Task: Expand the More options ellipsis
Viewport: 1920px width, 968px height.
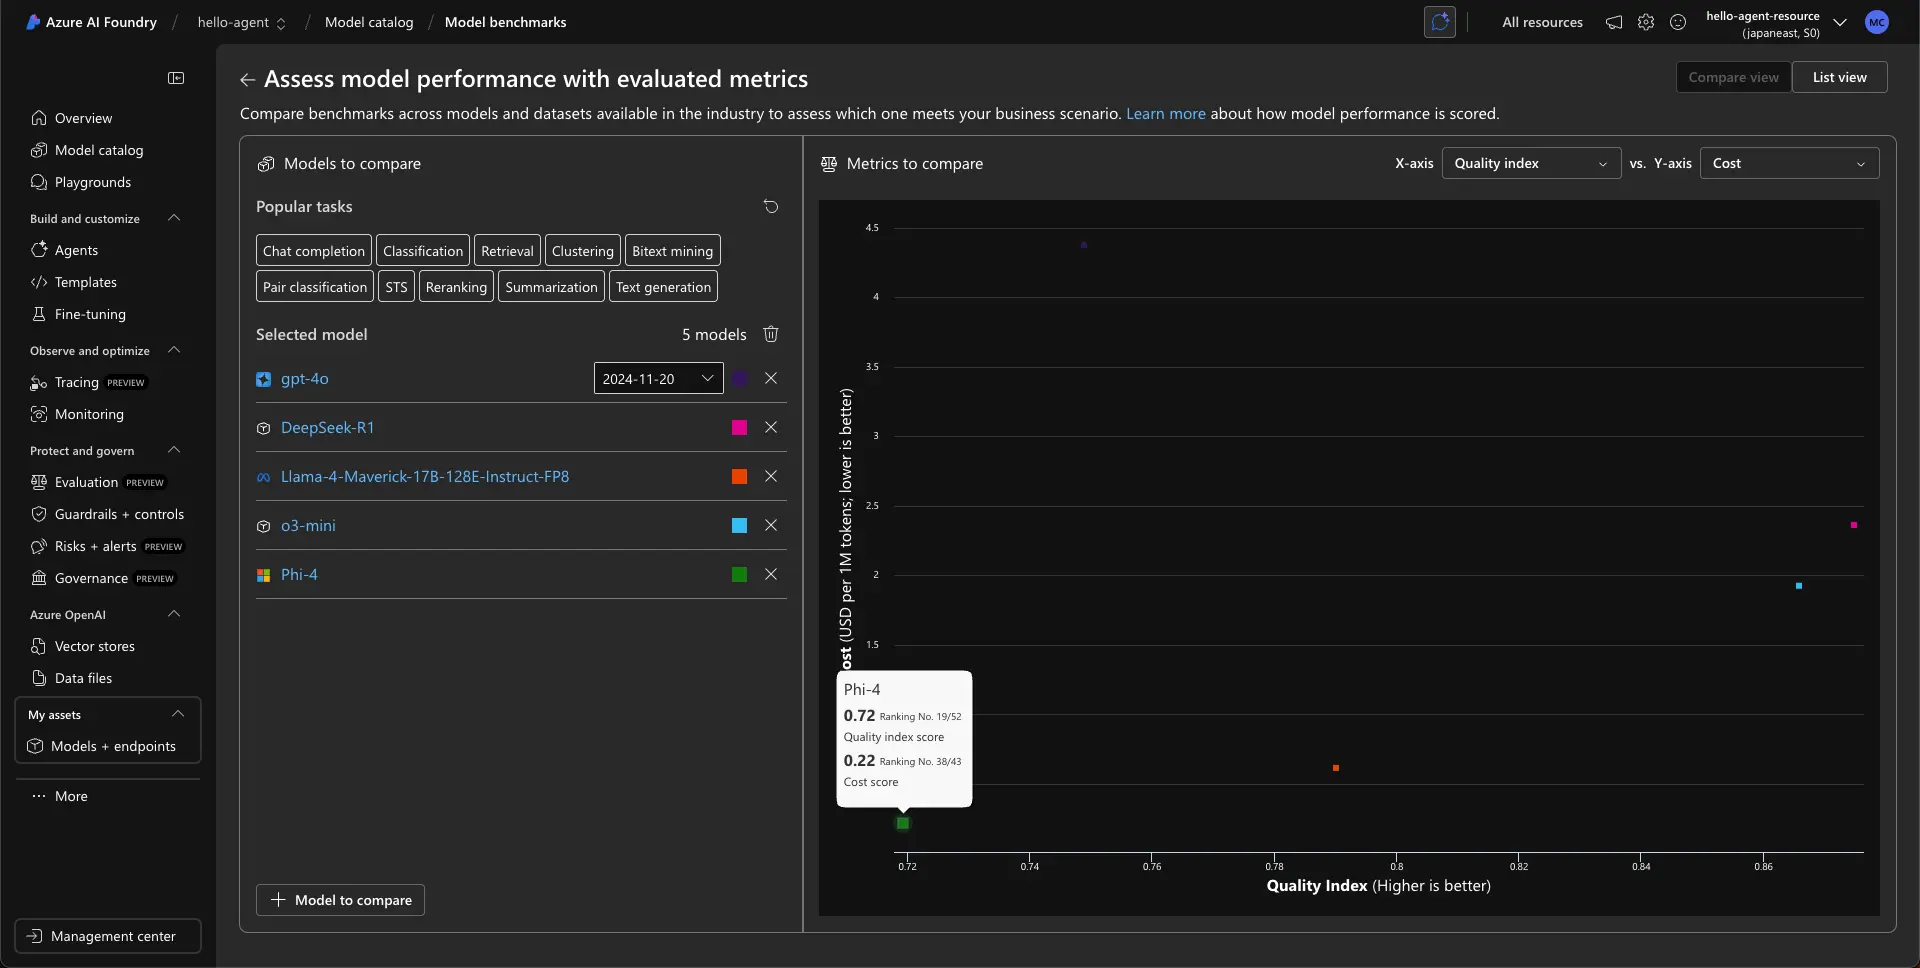Action: tap(39, 796)
